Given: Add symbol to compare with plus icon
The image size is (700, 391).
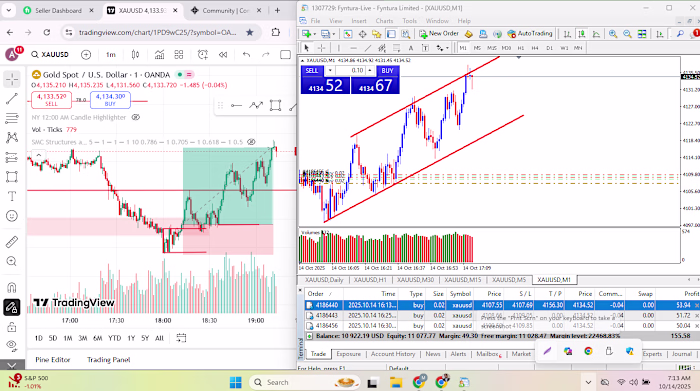Looking at the screenshot, I should (x=86, y=54).
